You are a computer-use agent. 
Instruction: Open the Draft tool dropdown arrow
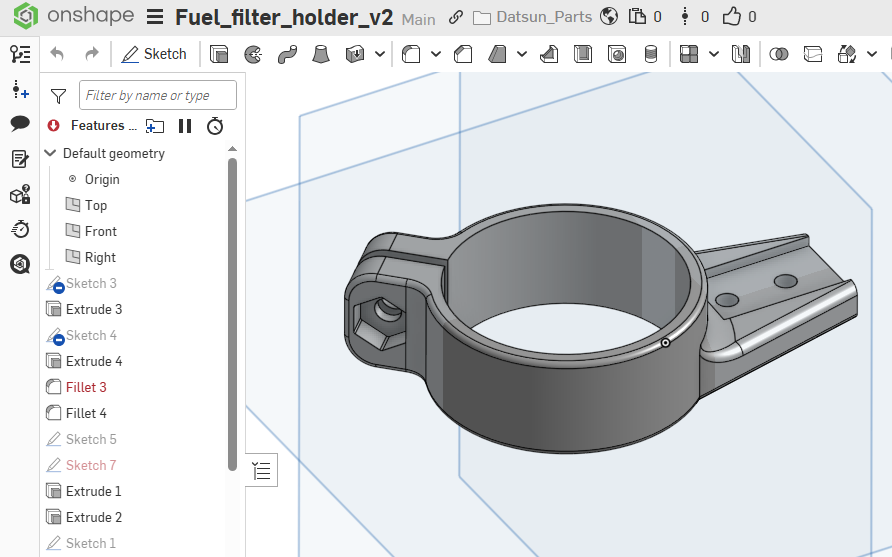pos(522,55)
